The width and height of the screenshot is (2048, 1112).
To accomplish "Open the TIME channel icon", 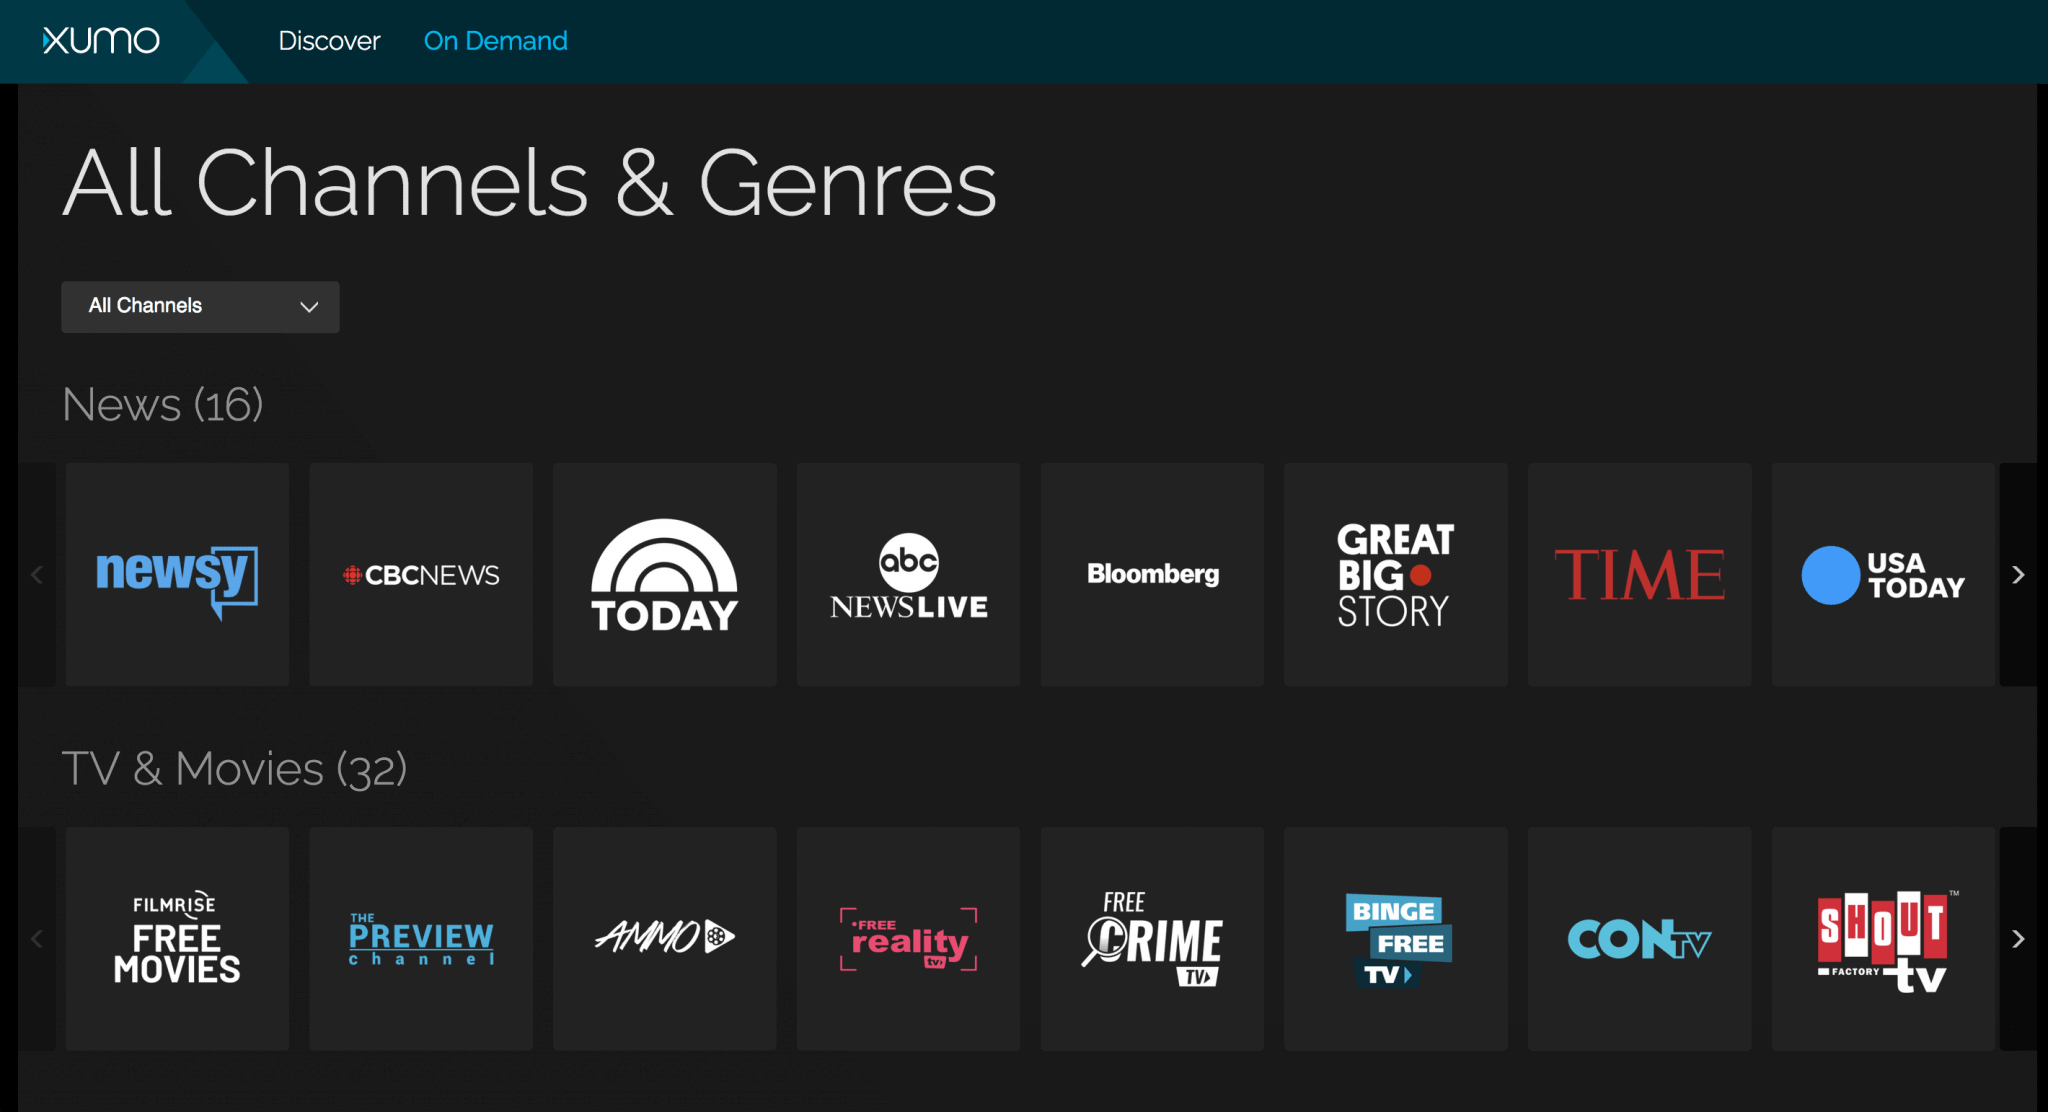I will click(1639, 574).
